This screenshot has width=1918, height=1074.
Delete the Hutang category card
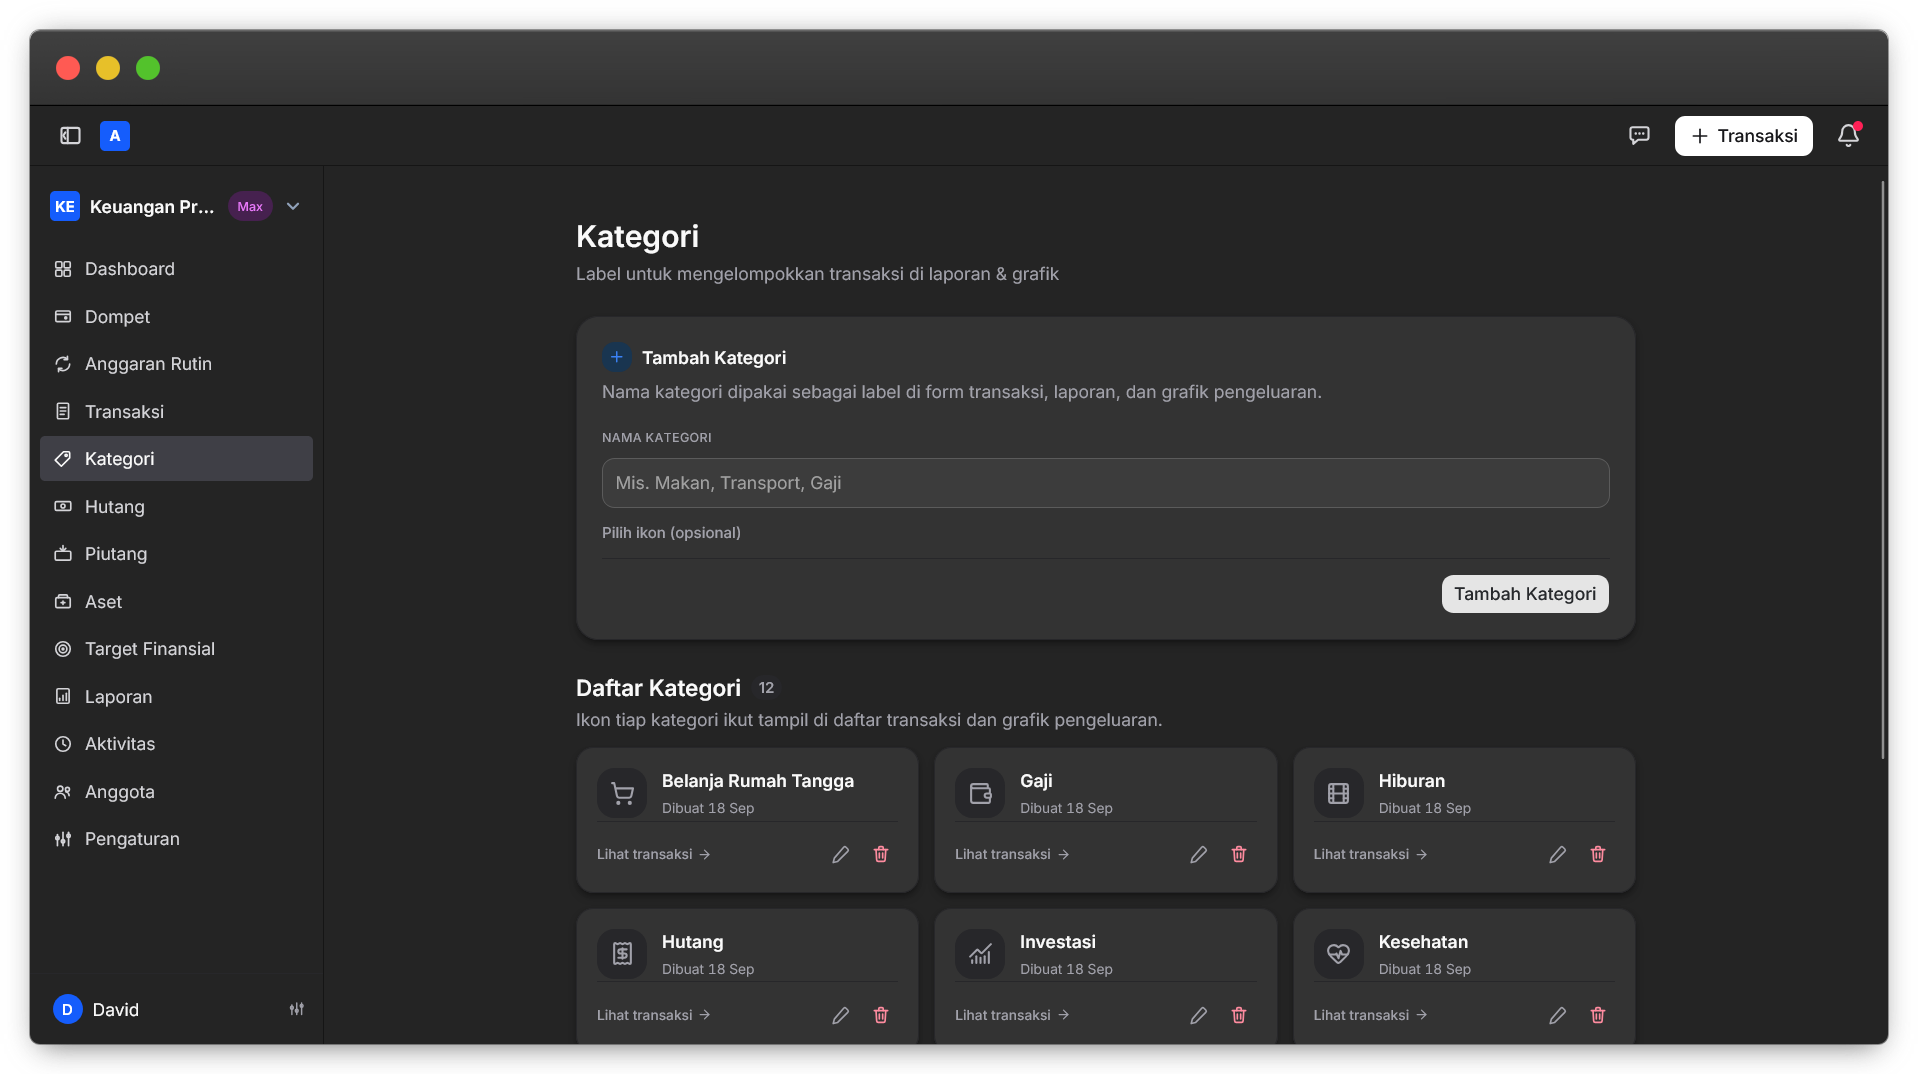[x=881, y=1016]
